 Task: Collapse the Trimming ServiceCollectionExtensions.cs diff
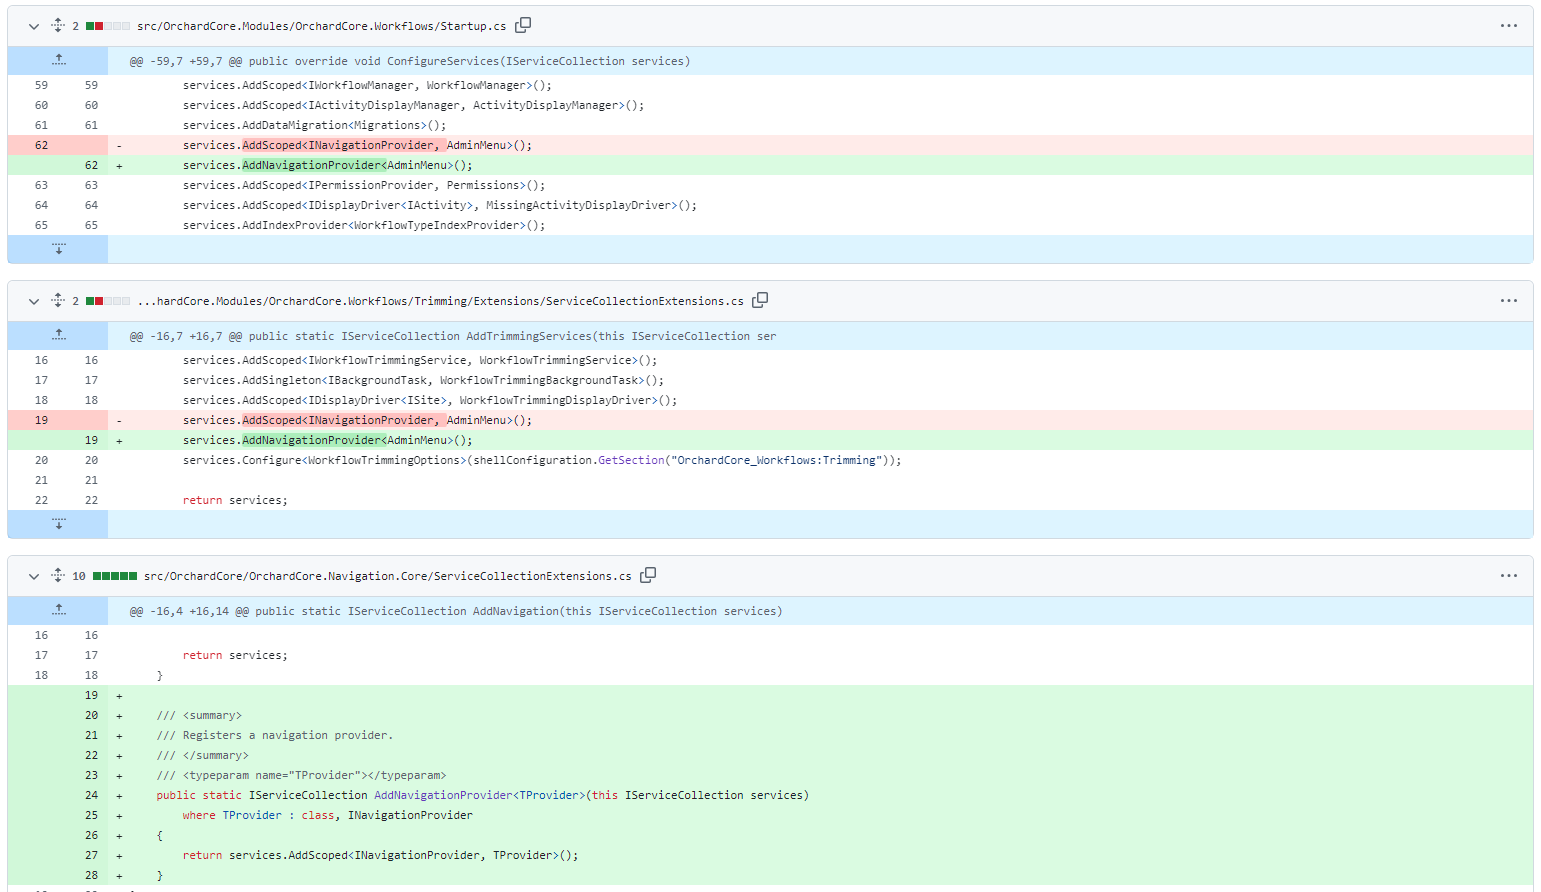click(x=33, y=301)
